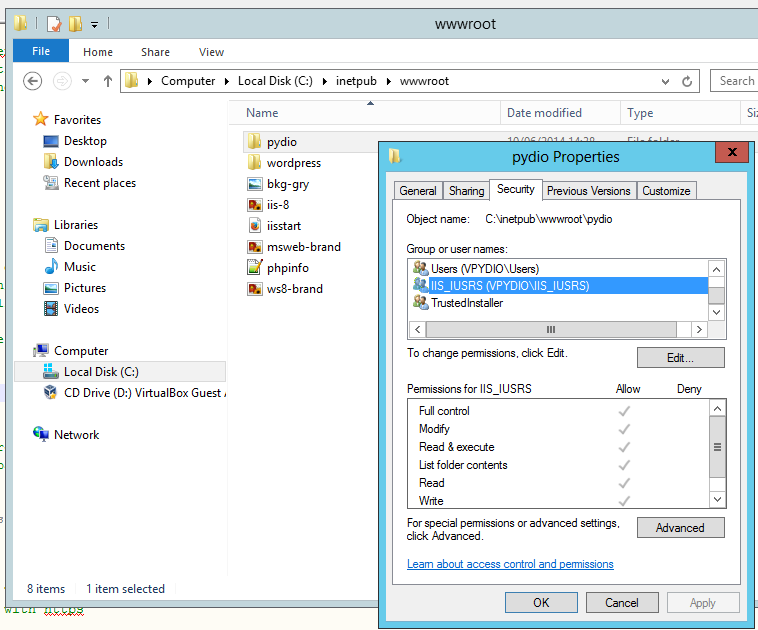Click Cancel in pydio Properties
This screenshot has width=758, height=630.
622,602
